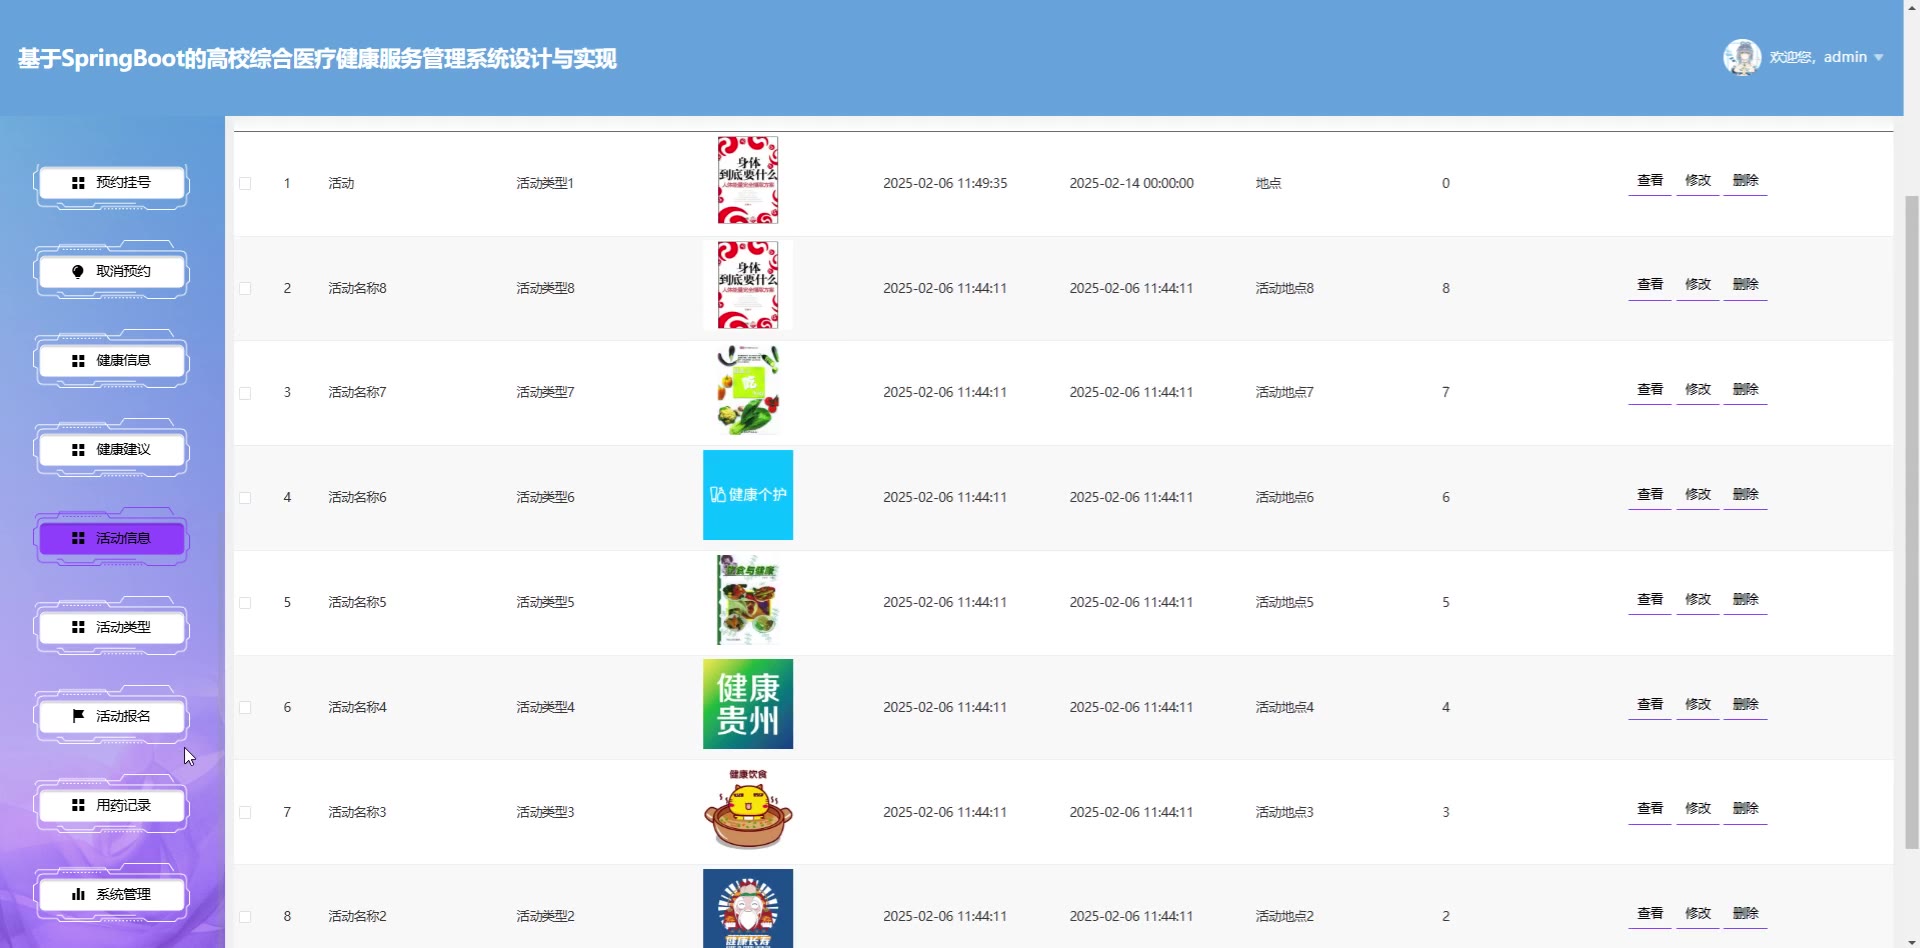Click the date 2025-02-14 00:00:00
1920x948 pixels.
pos(1131,184)
